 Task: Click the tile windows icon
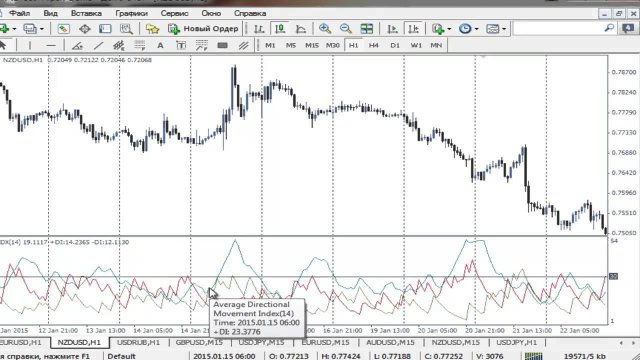tap(367, 29)
